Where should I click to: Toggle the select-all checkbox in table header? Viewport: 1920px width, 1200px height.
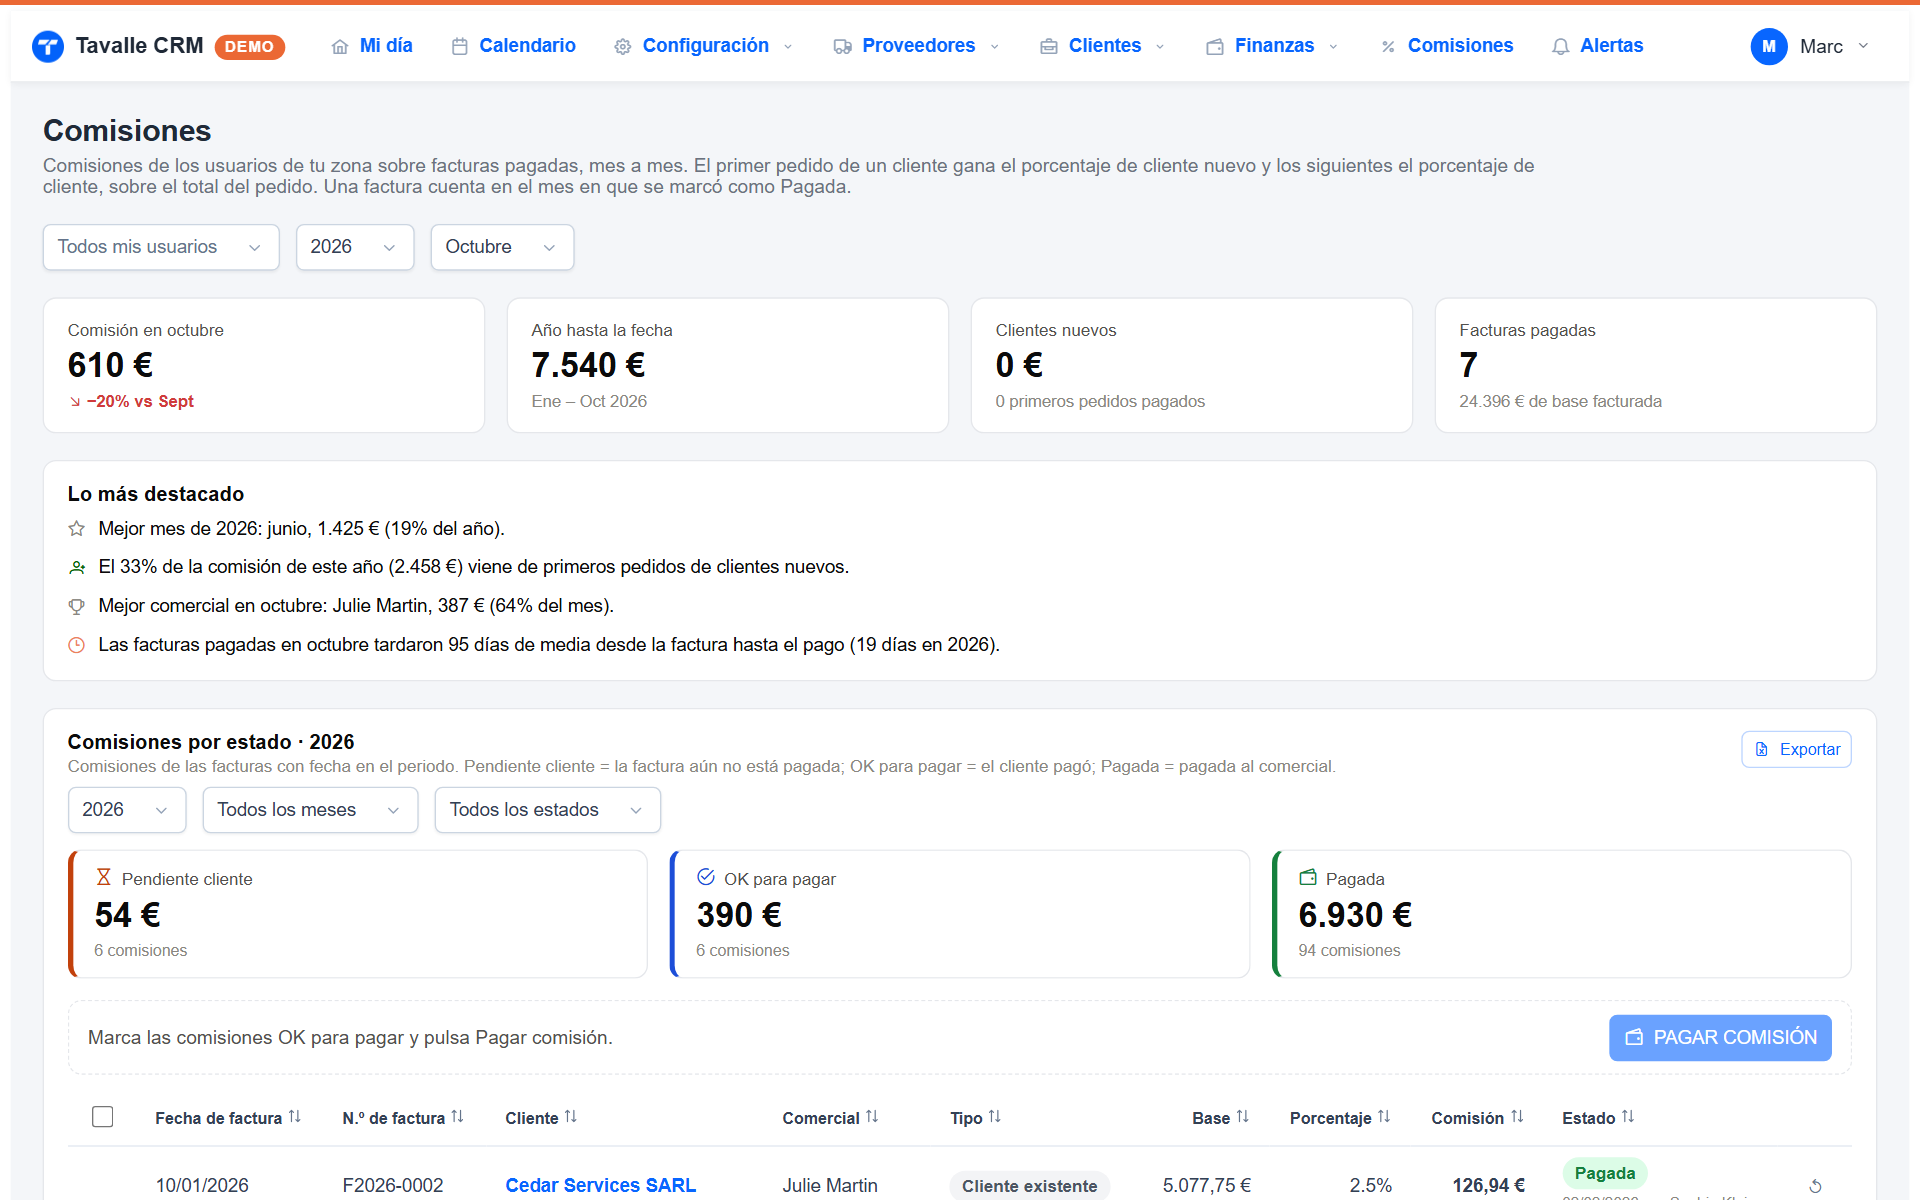coord(102,1117)
